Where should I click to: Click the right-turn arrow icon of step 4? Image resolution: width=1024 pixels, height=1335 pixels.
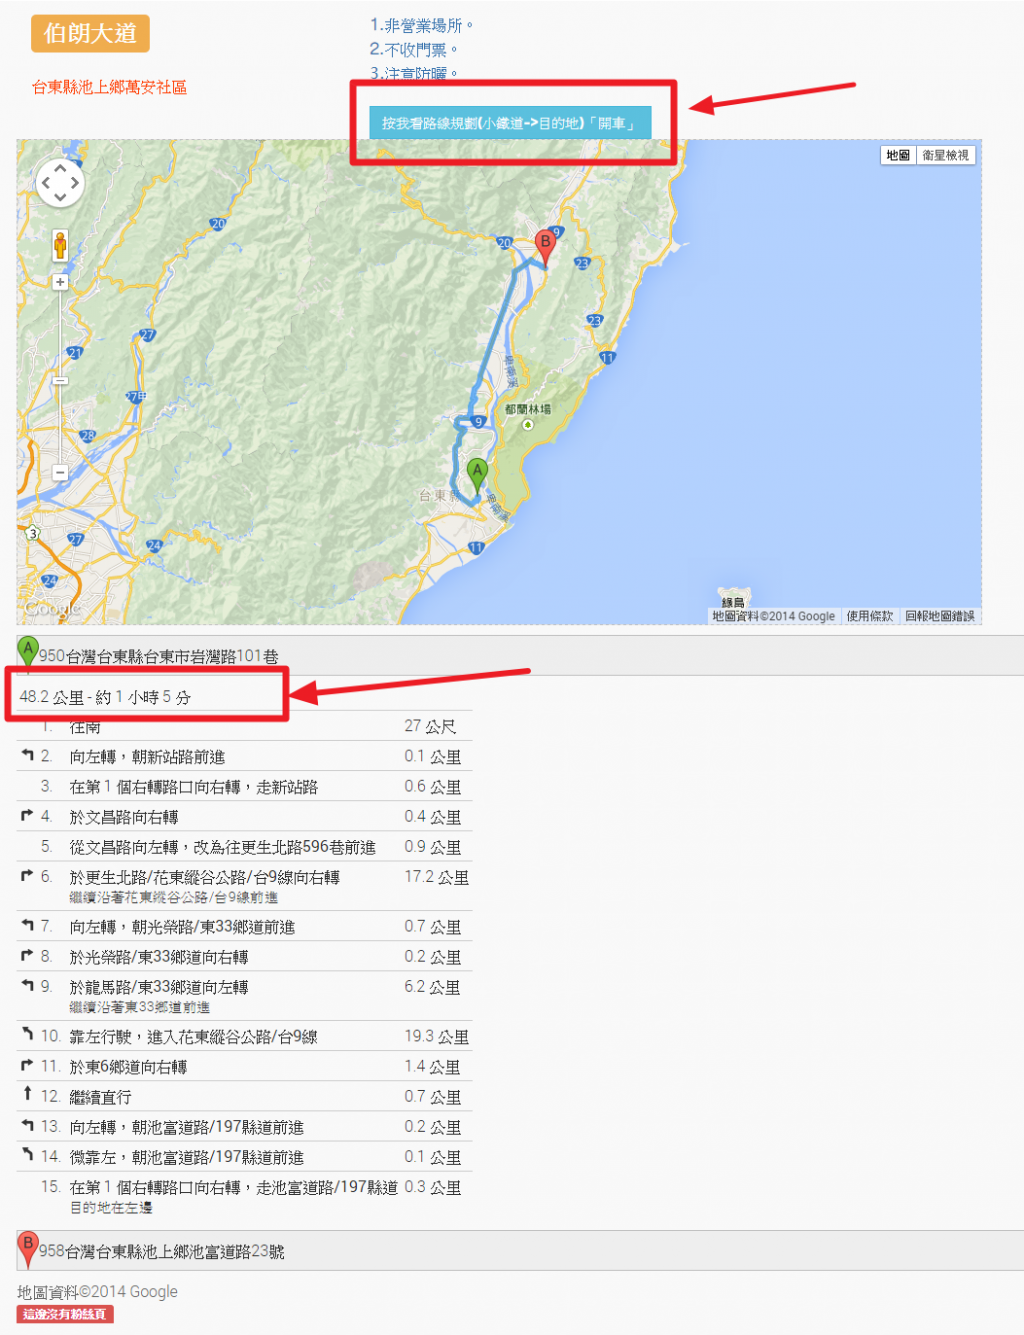tap(27, 815)
